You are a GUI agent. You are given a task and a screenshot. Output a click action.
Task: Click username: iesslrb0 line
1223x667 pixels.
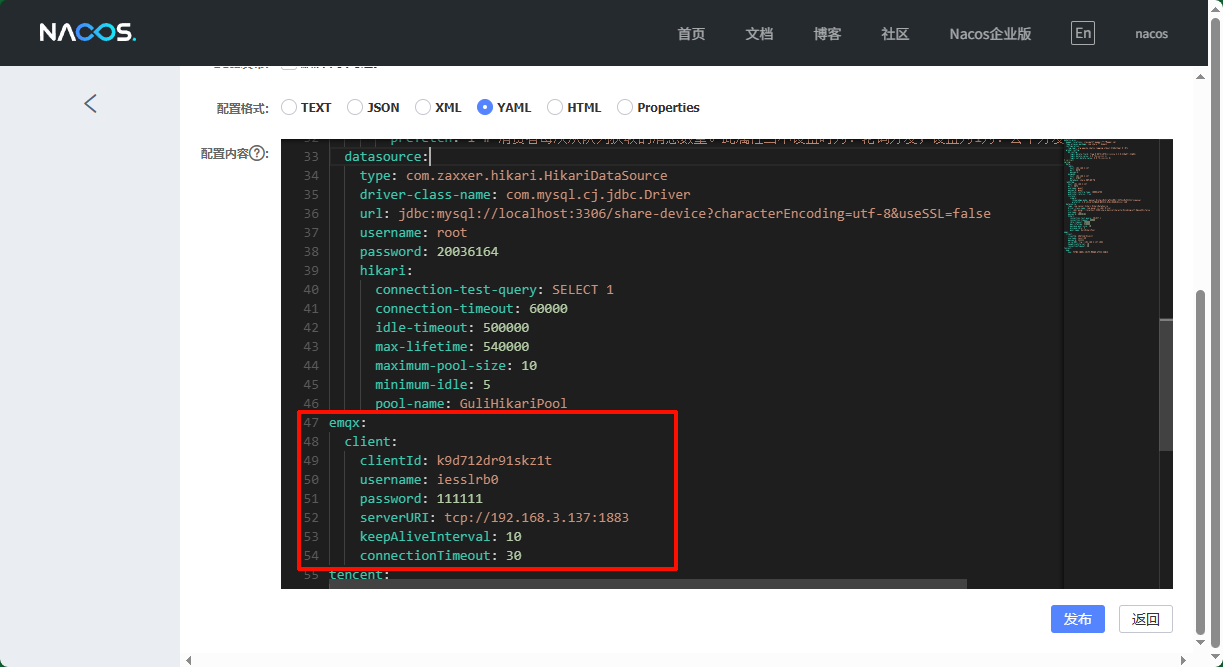pyautogui.click(x=429, y=480)
